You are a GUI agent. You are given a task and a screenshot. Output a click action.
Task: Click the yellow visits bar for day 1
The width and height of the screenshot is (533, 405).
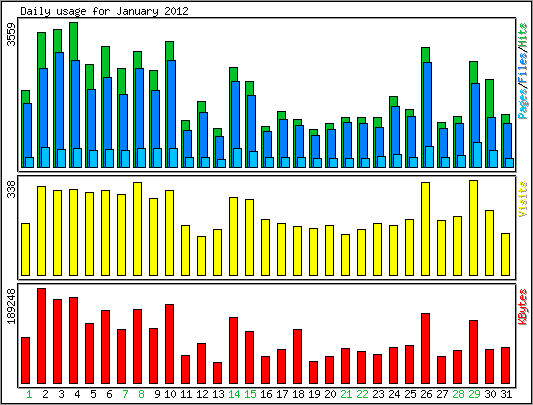[x=25, y=249]
